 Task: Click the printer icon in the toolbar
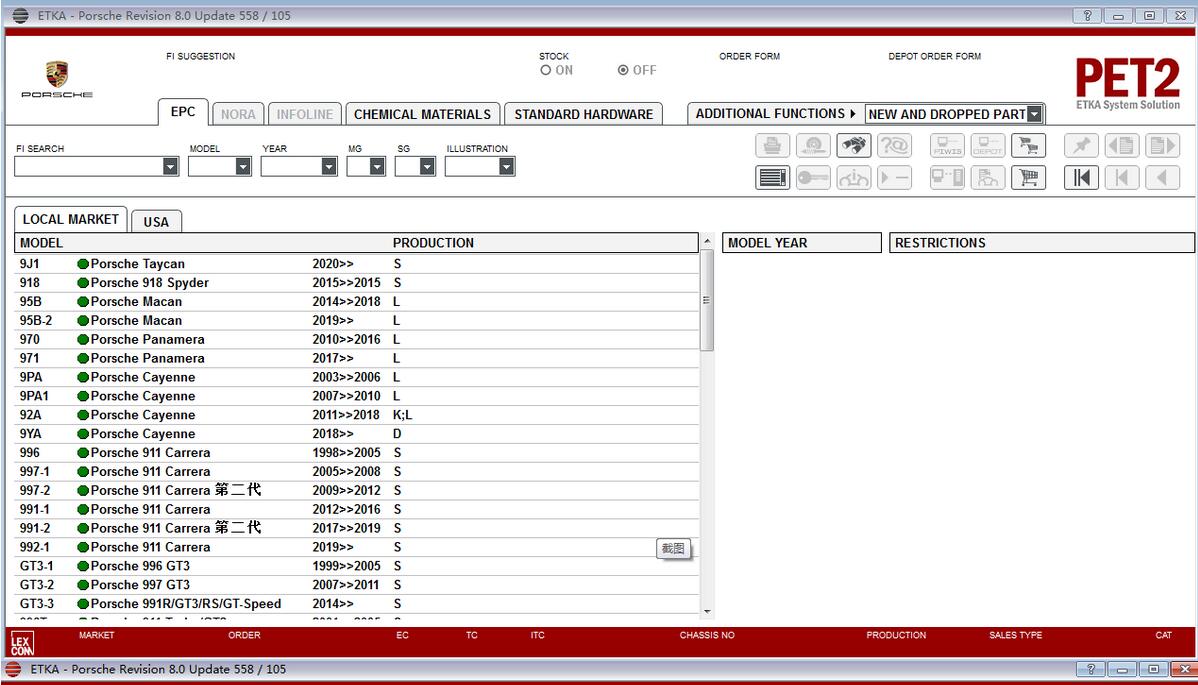pyautogui.click(x=772, y=145)
